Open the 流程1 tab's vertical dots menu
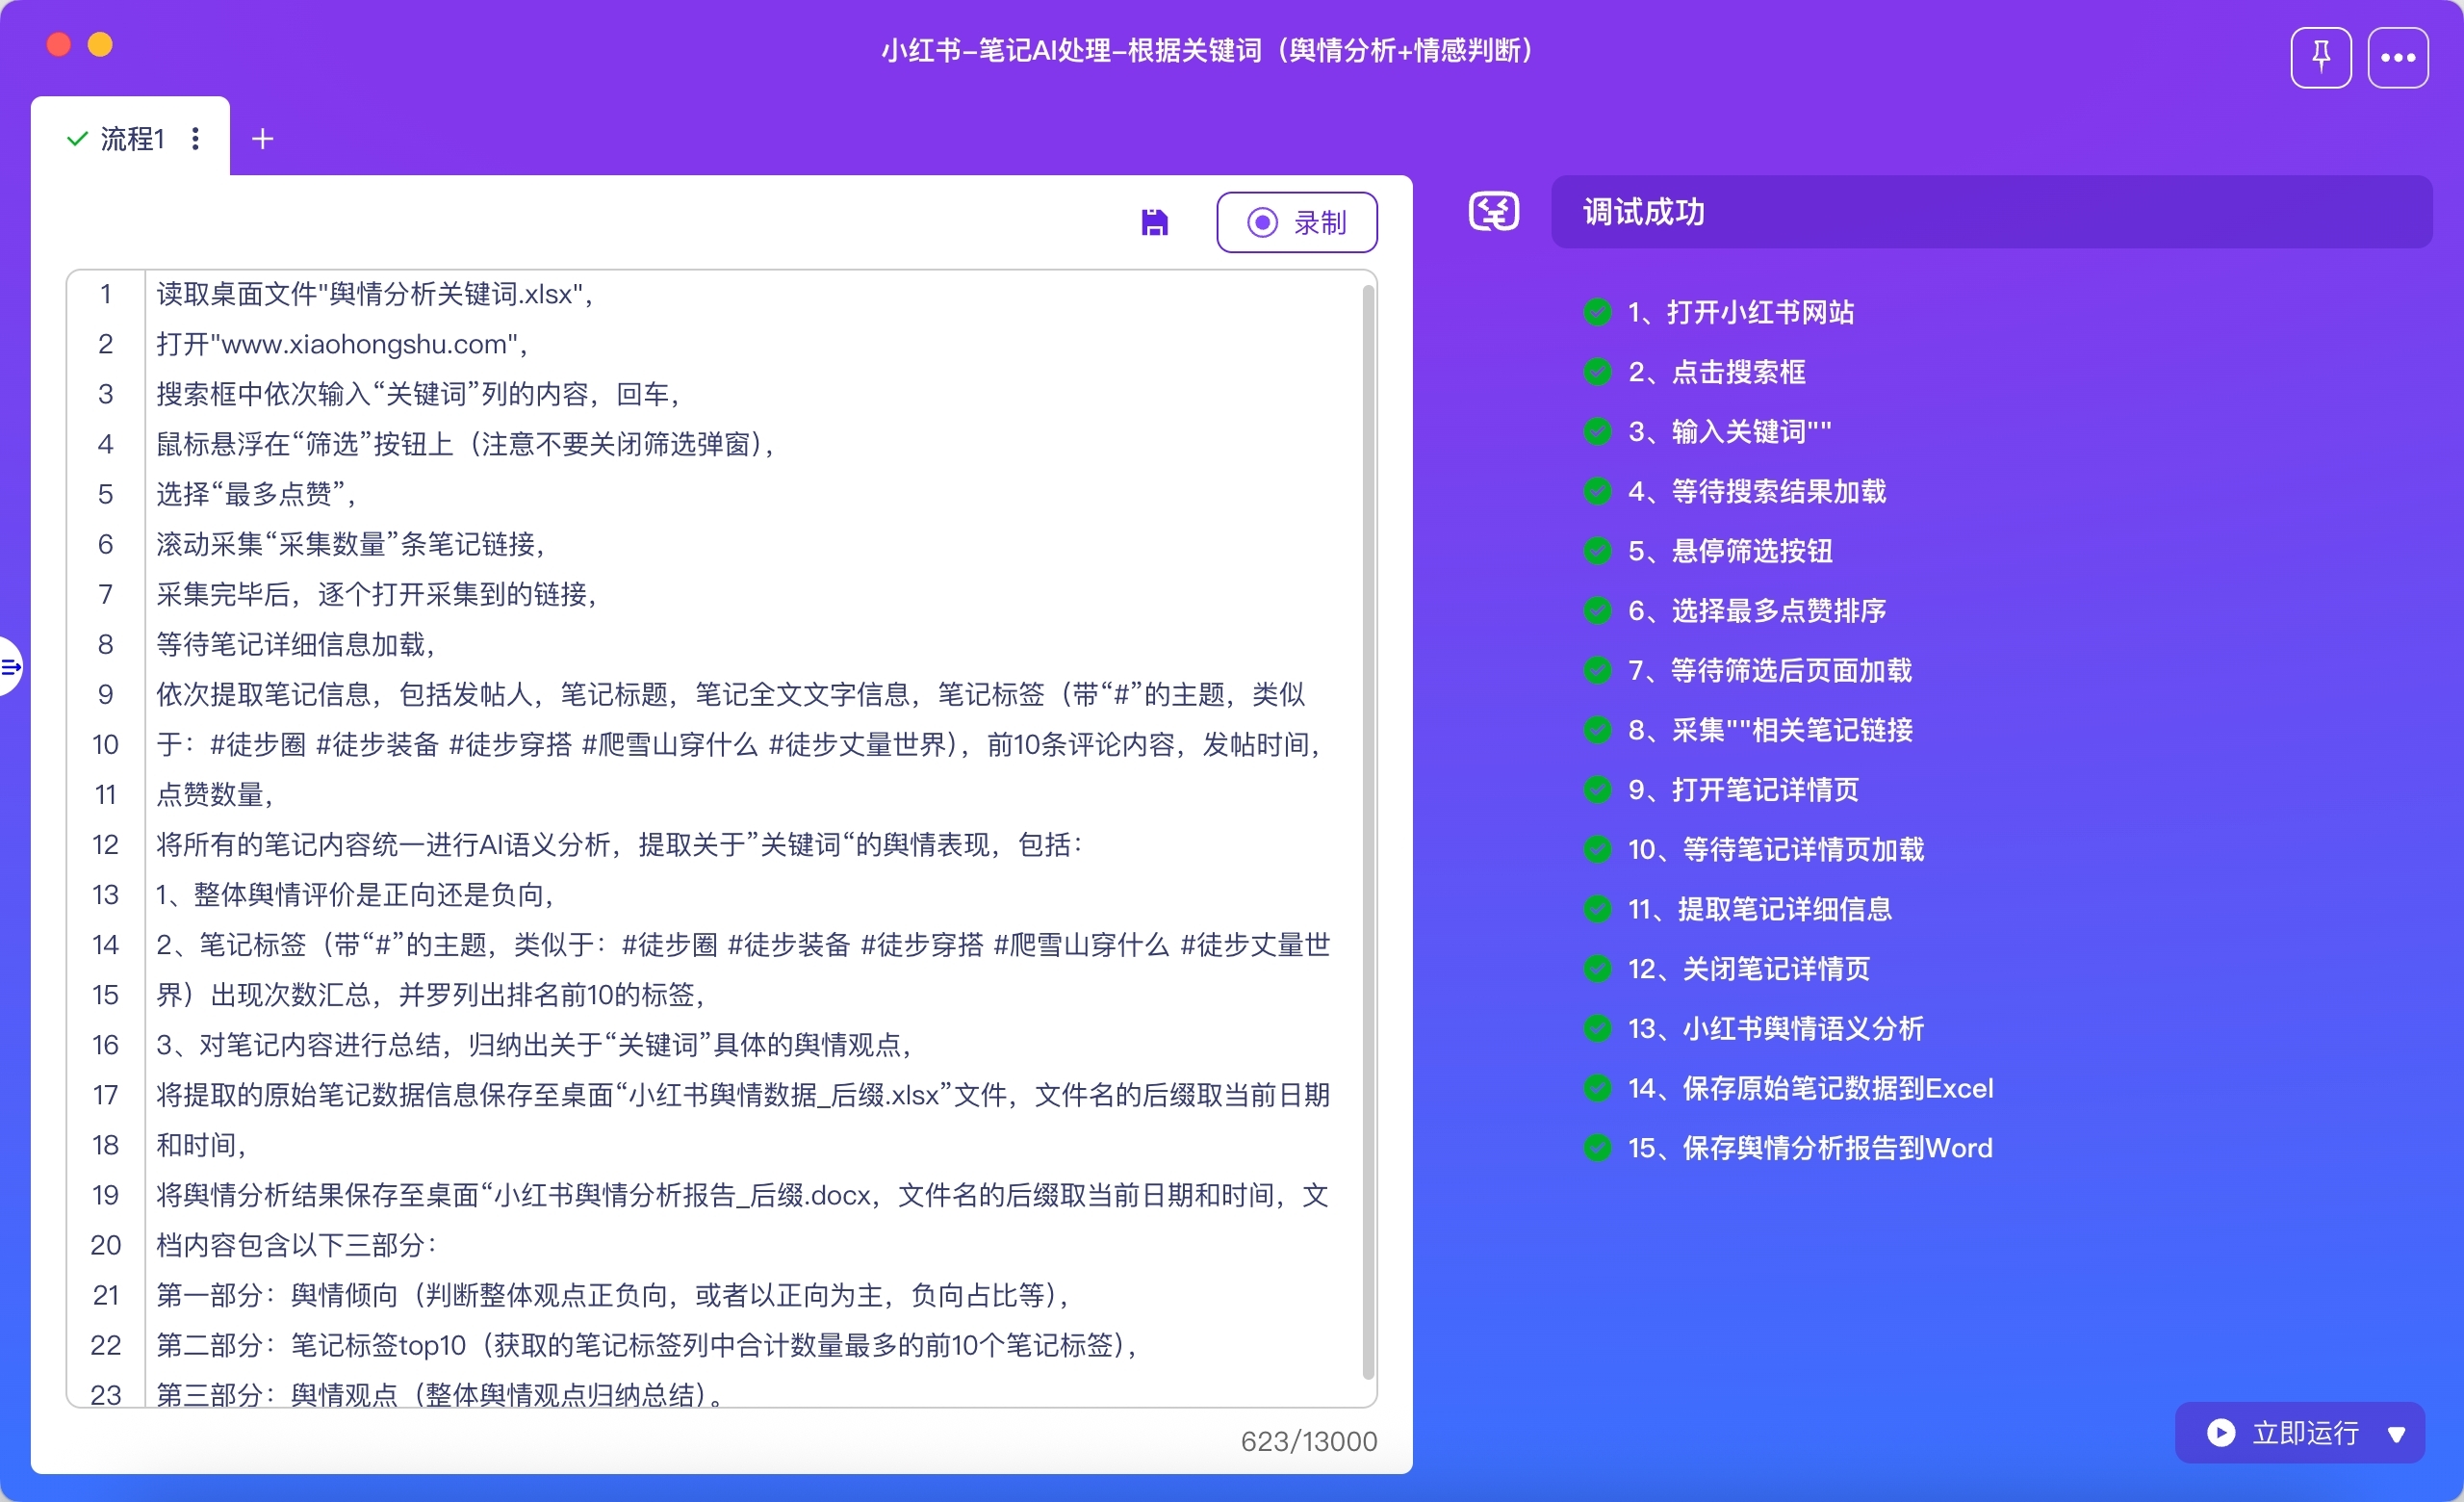Viewport: 2464px width, 1502px height. tap(196, 139)
